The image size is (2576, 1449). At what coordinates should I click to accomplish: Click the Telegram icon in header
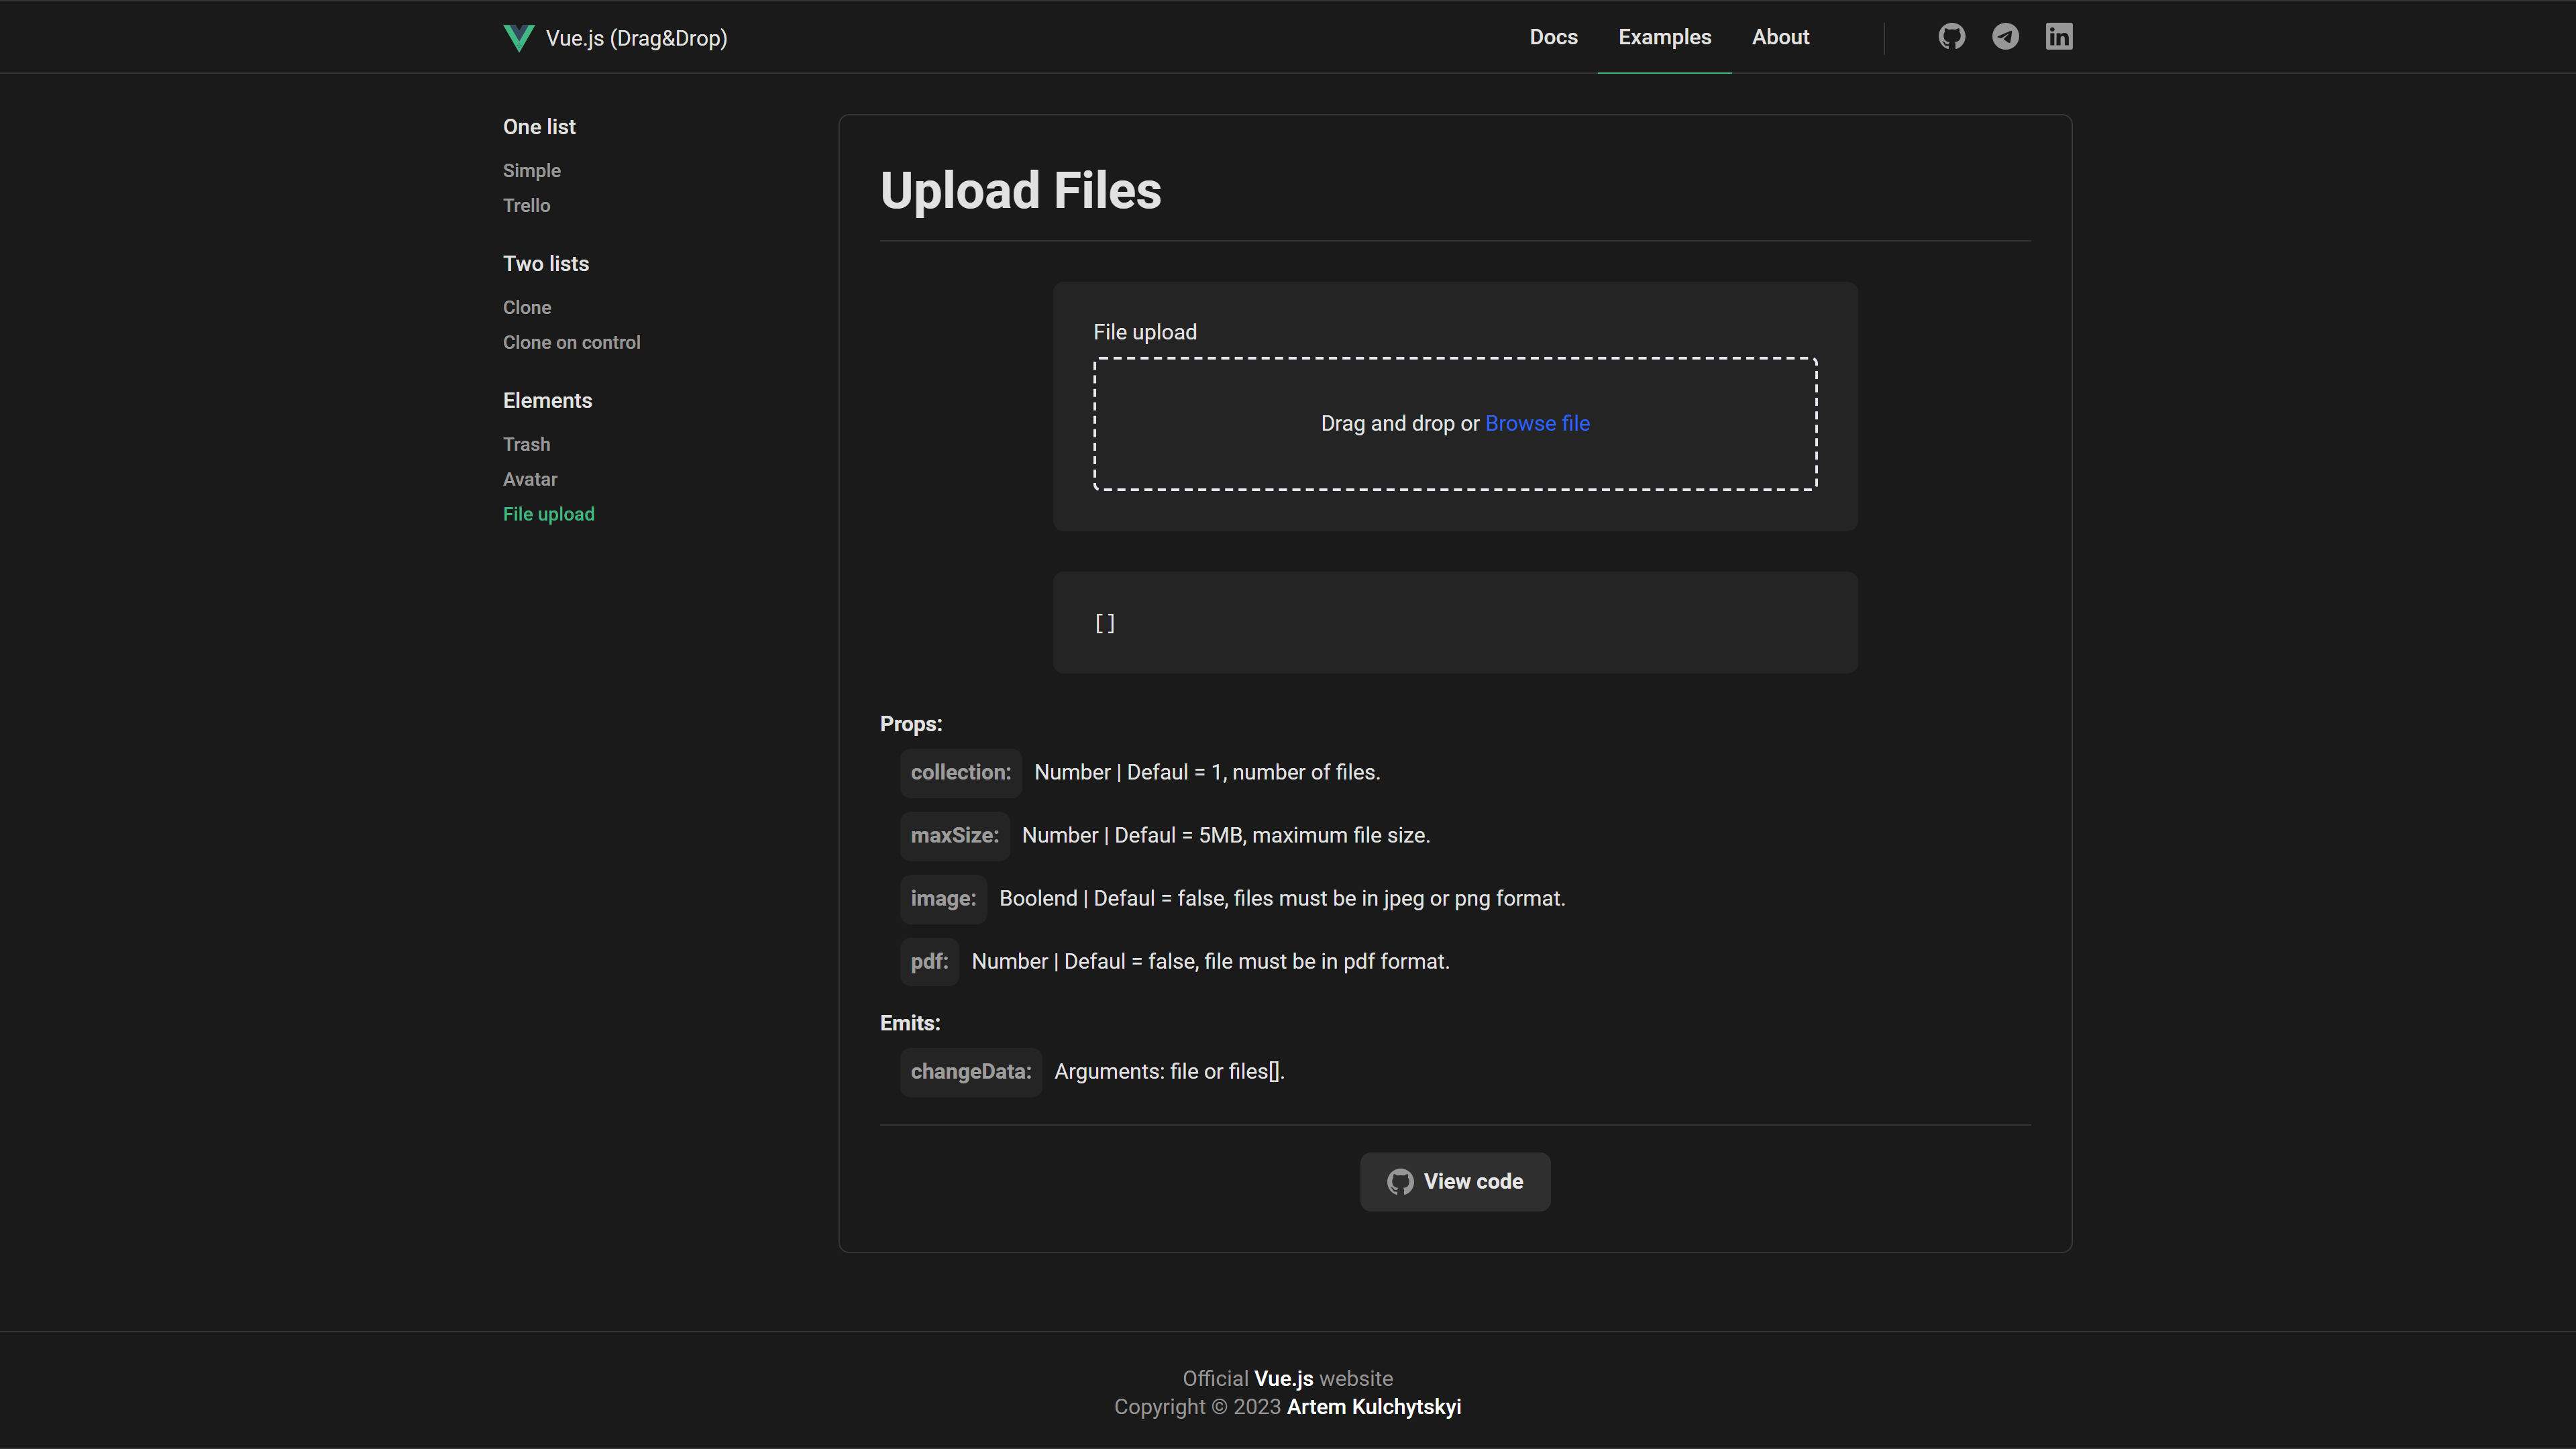click(x=2005, y=37)
